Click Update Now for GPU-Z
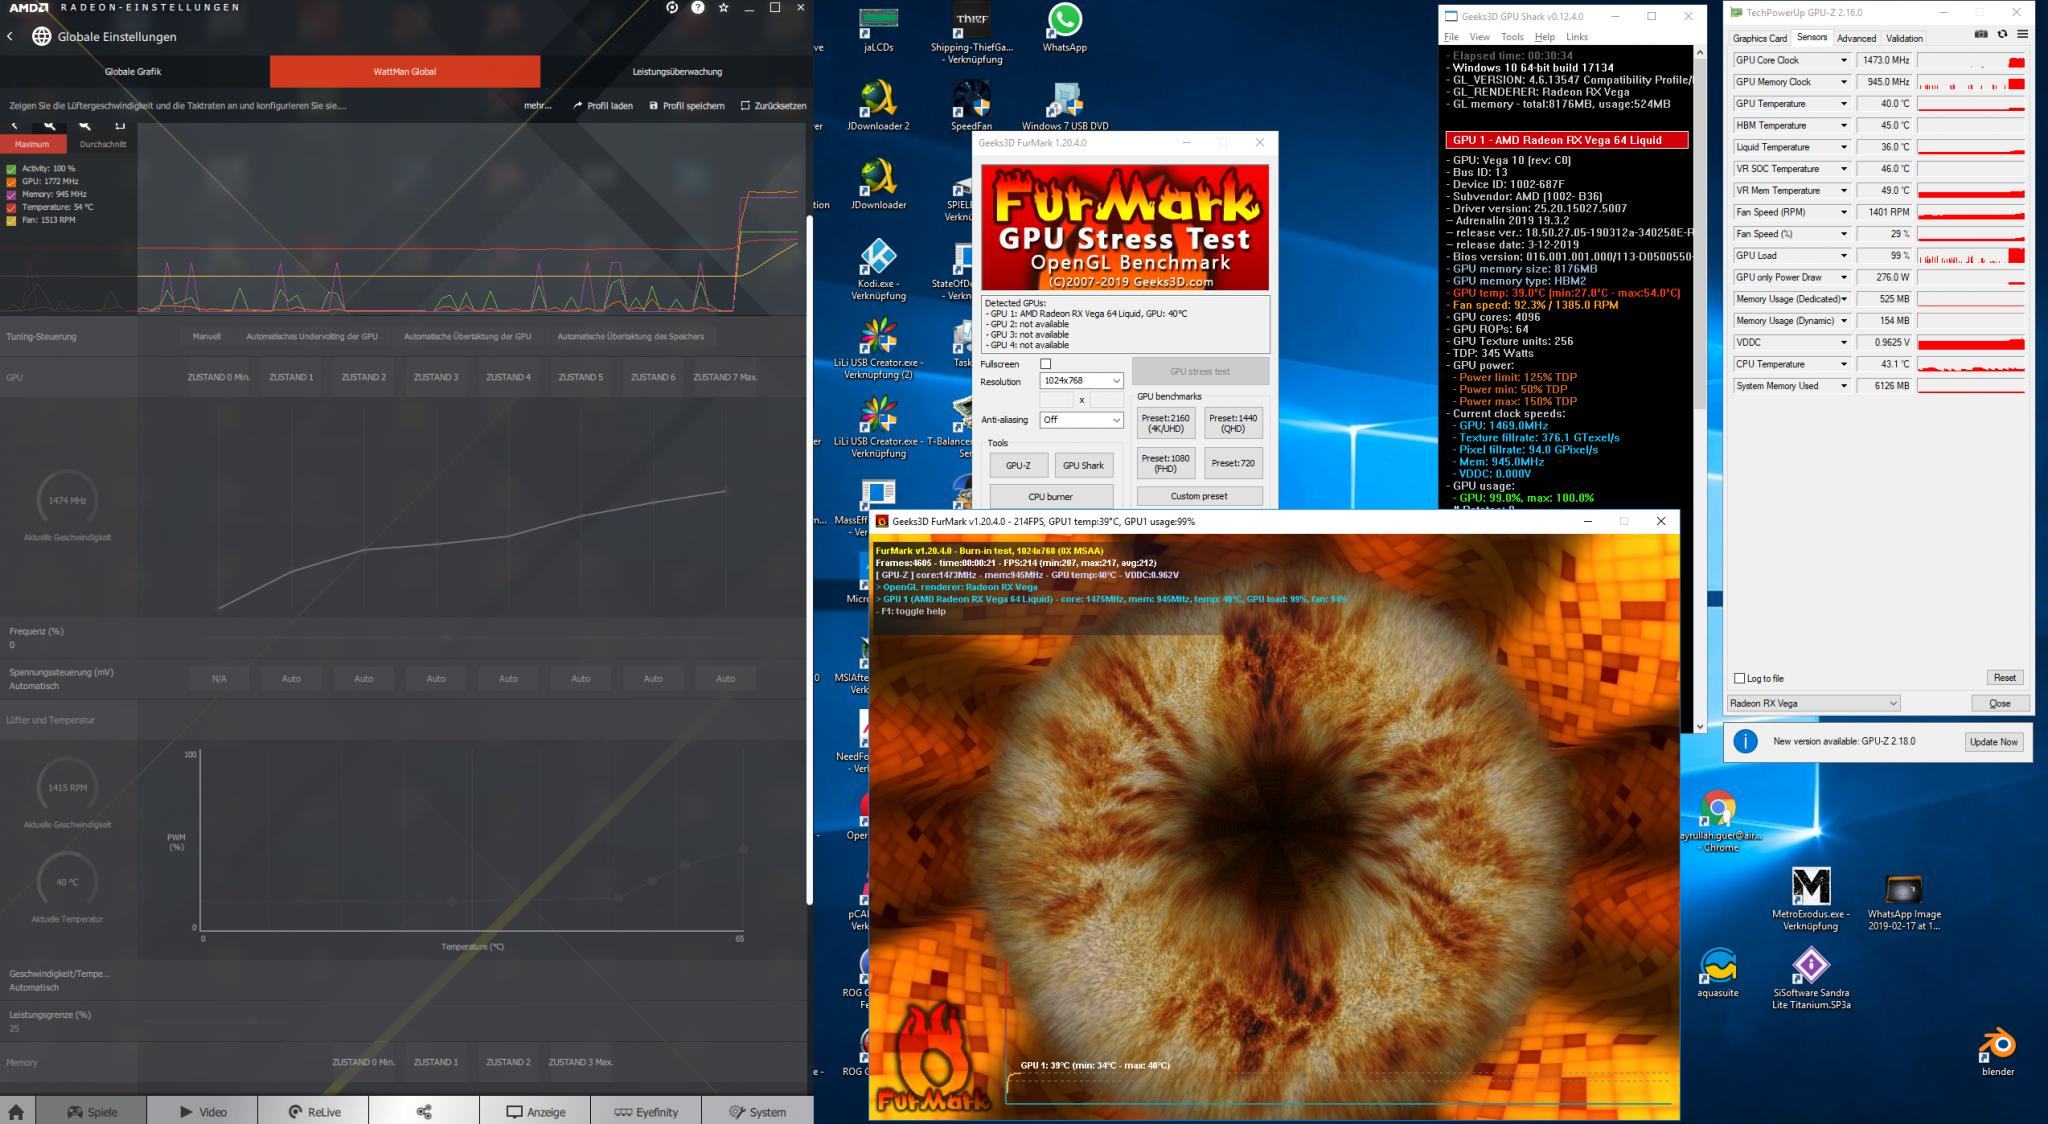 point(1993,742)
